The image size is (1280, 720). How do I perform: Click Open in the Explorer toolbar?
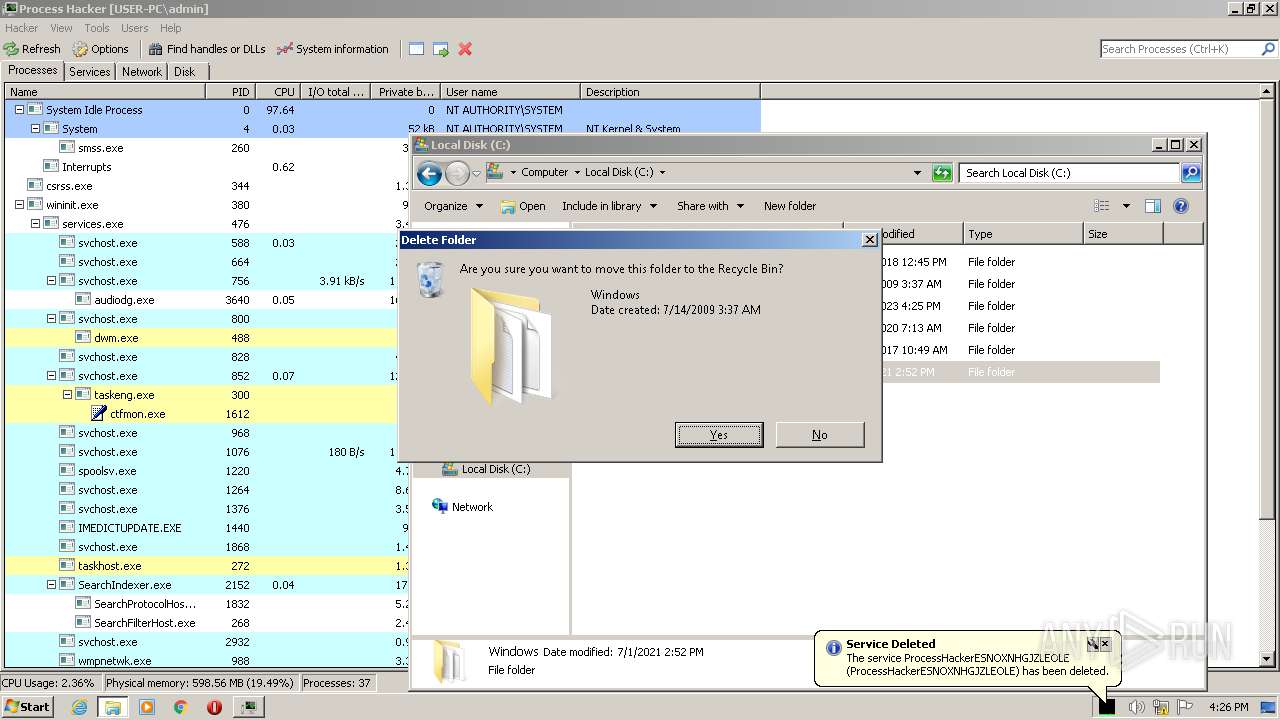523,206
